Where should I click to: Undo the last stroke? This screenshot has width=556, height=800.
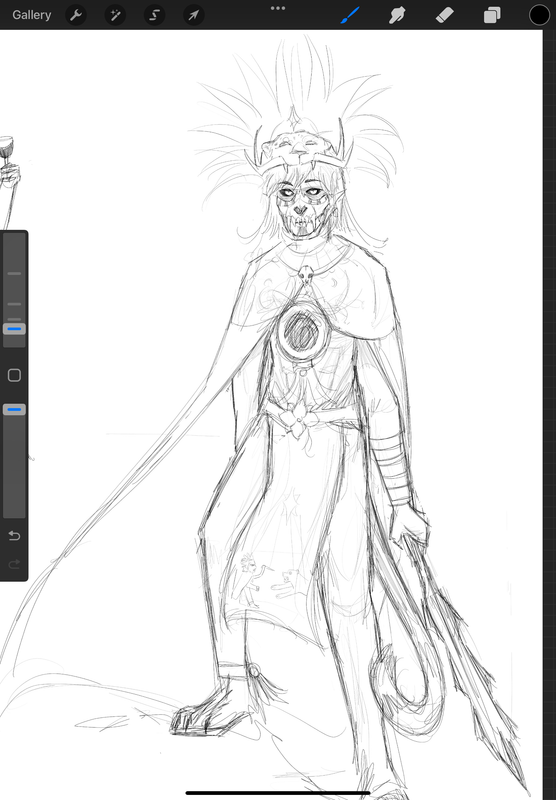tap(14, 535)
